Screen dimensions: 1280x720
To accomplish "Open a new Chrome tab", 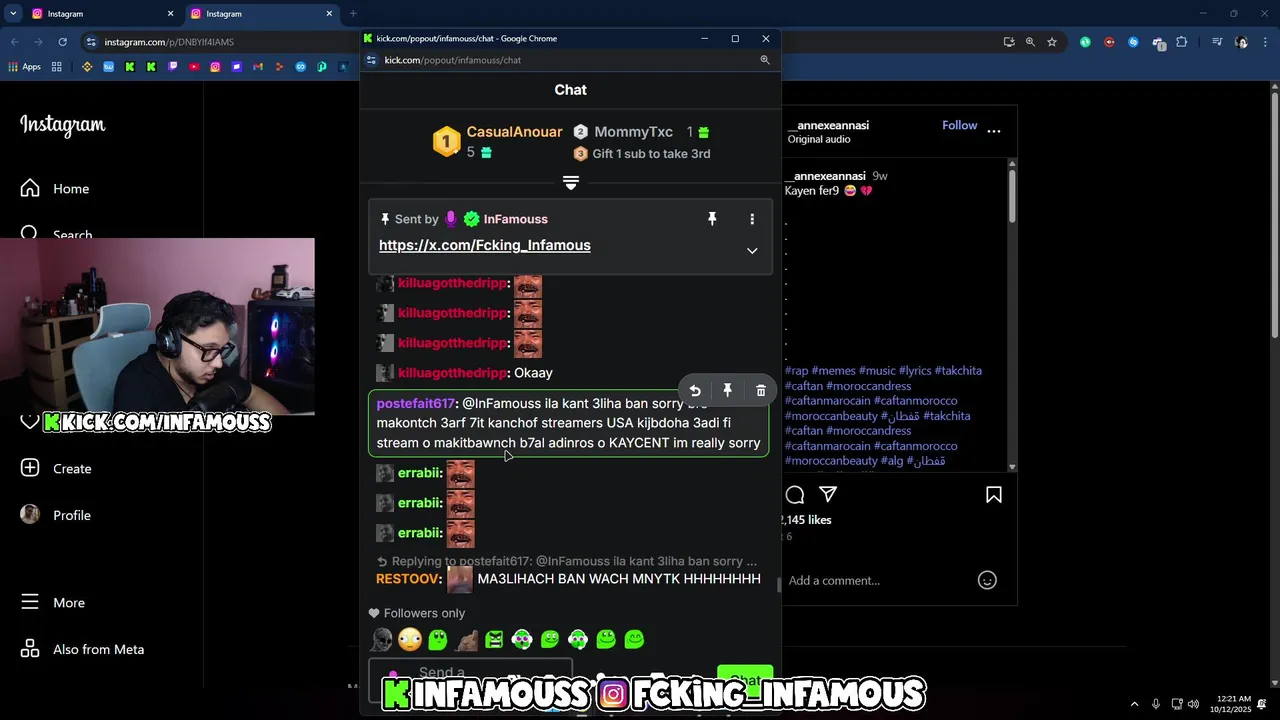I will point(353,14).
